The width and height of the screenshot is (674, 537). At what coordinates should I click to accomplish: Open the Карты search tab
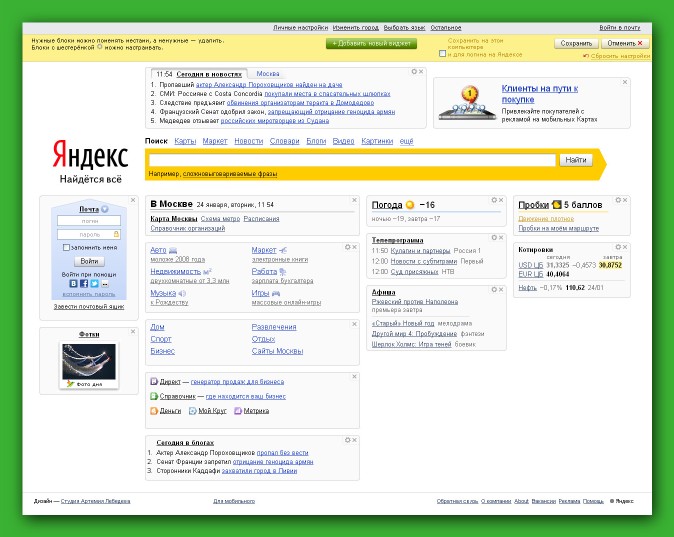click(185, 141)
